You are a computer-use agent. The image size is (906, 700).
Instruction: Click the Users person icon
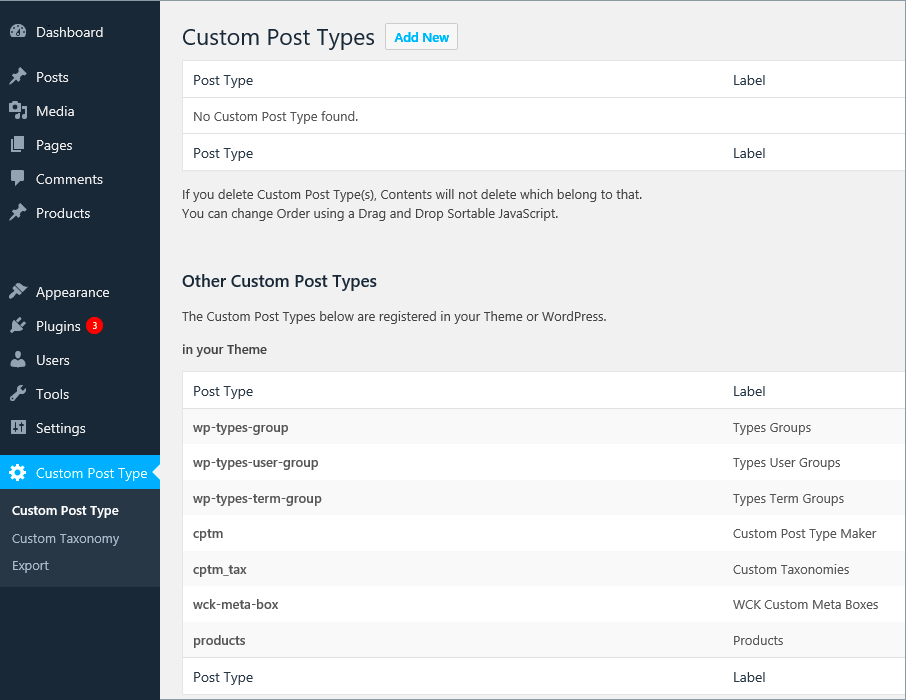[x=18, y=360]
